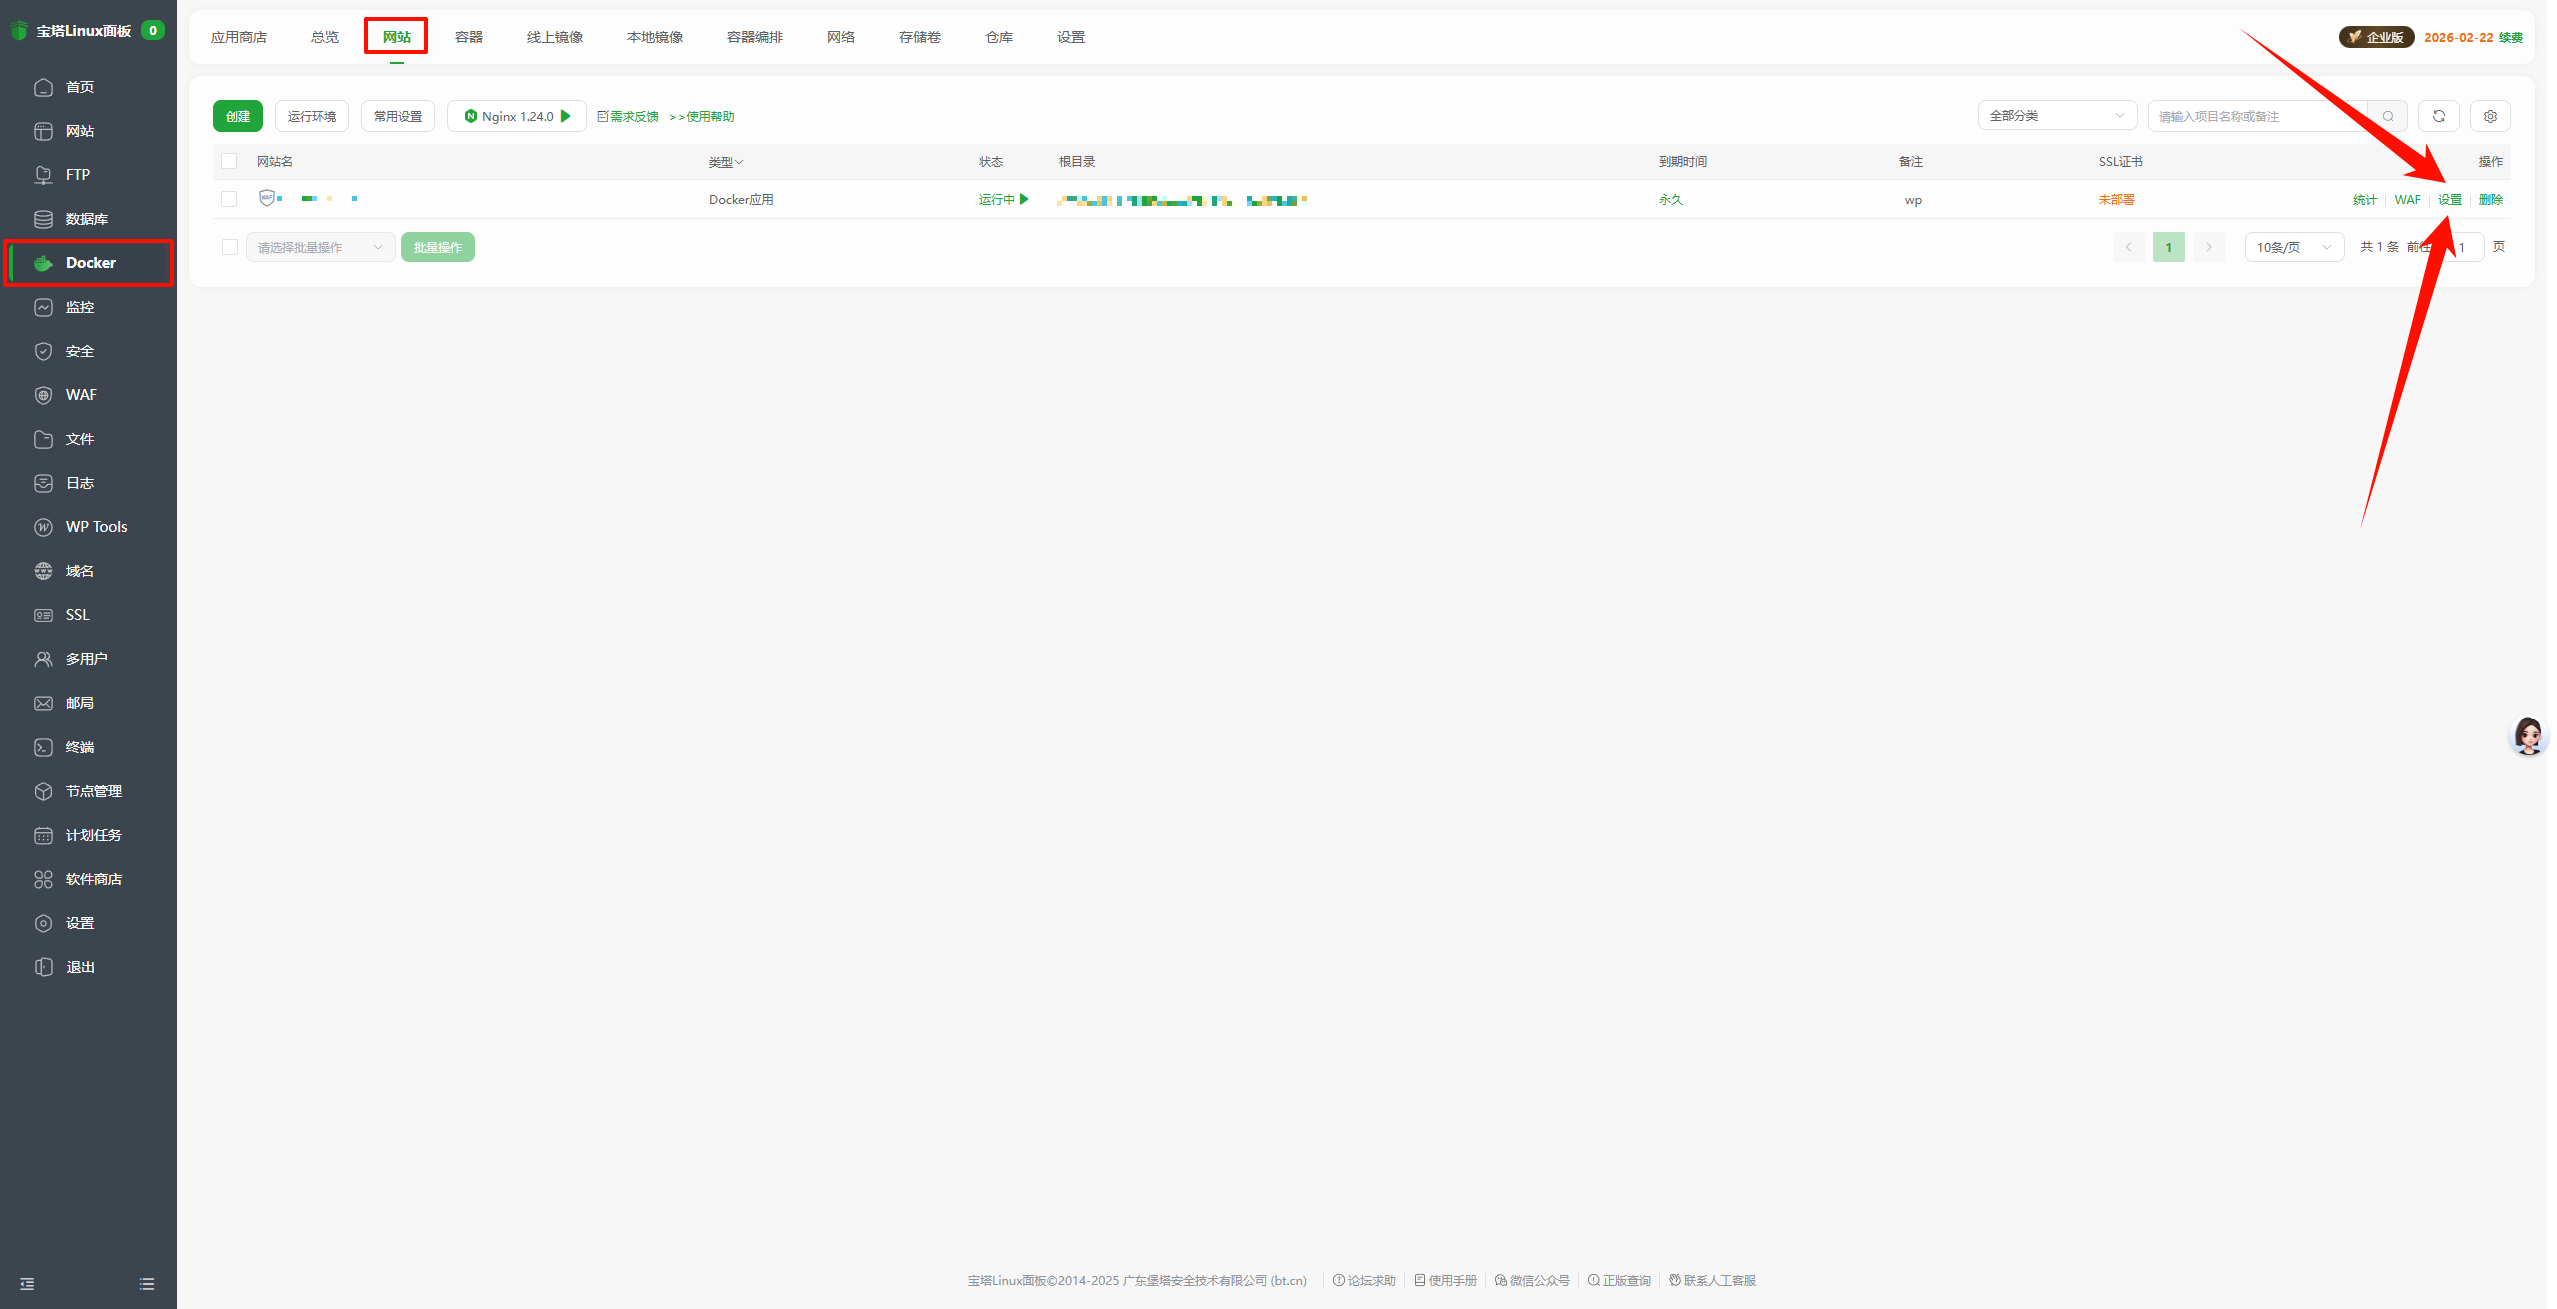2557x1309 pixels.
Task: Open the 10条/页 page-size dropdown
Action: [2293, 246]
